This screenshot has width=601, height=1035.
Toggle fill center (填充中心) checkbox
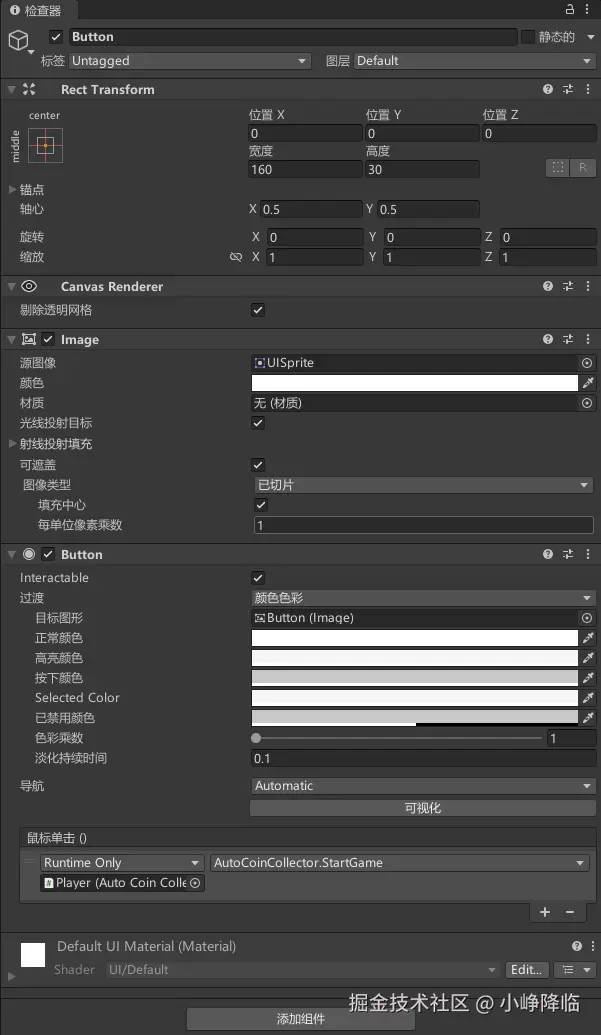[261, 505]
